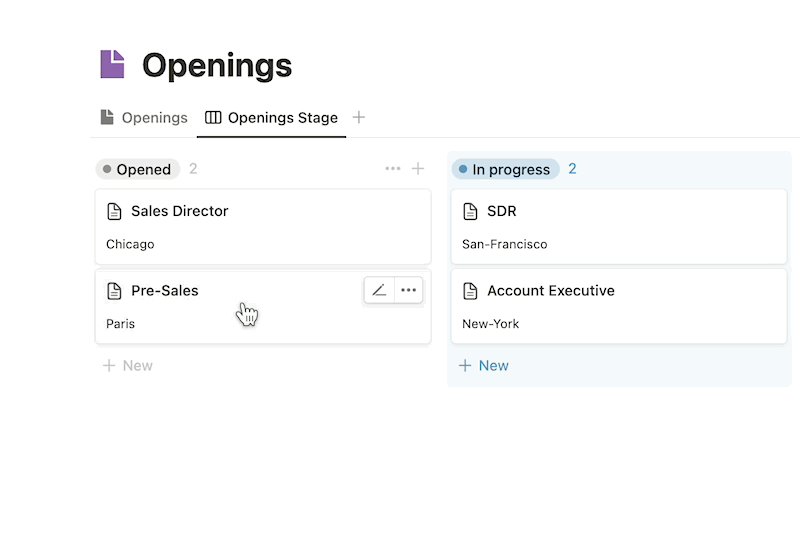Click the purple Openings page icon

[112, 64]
